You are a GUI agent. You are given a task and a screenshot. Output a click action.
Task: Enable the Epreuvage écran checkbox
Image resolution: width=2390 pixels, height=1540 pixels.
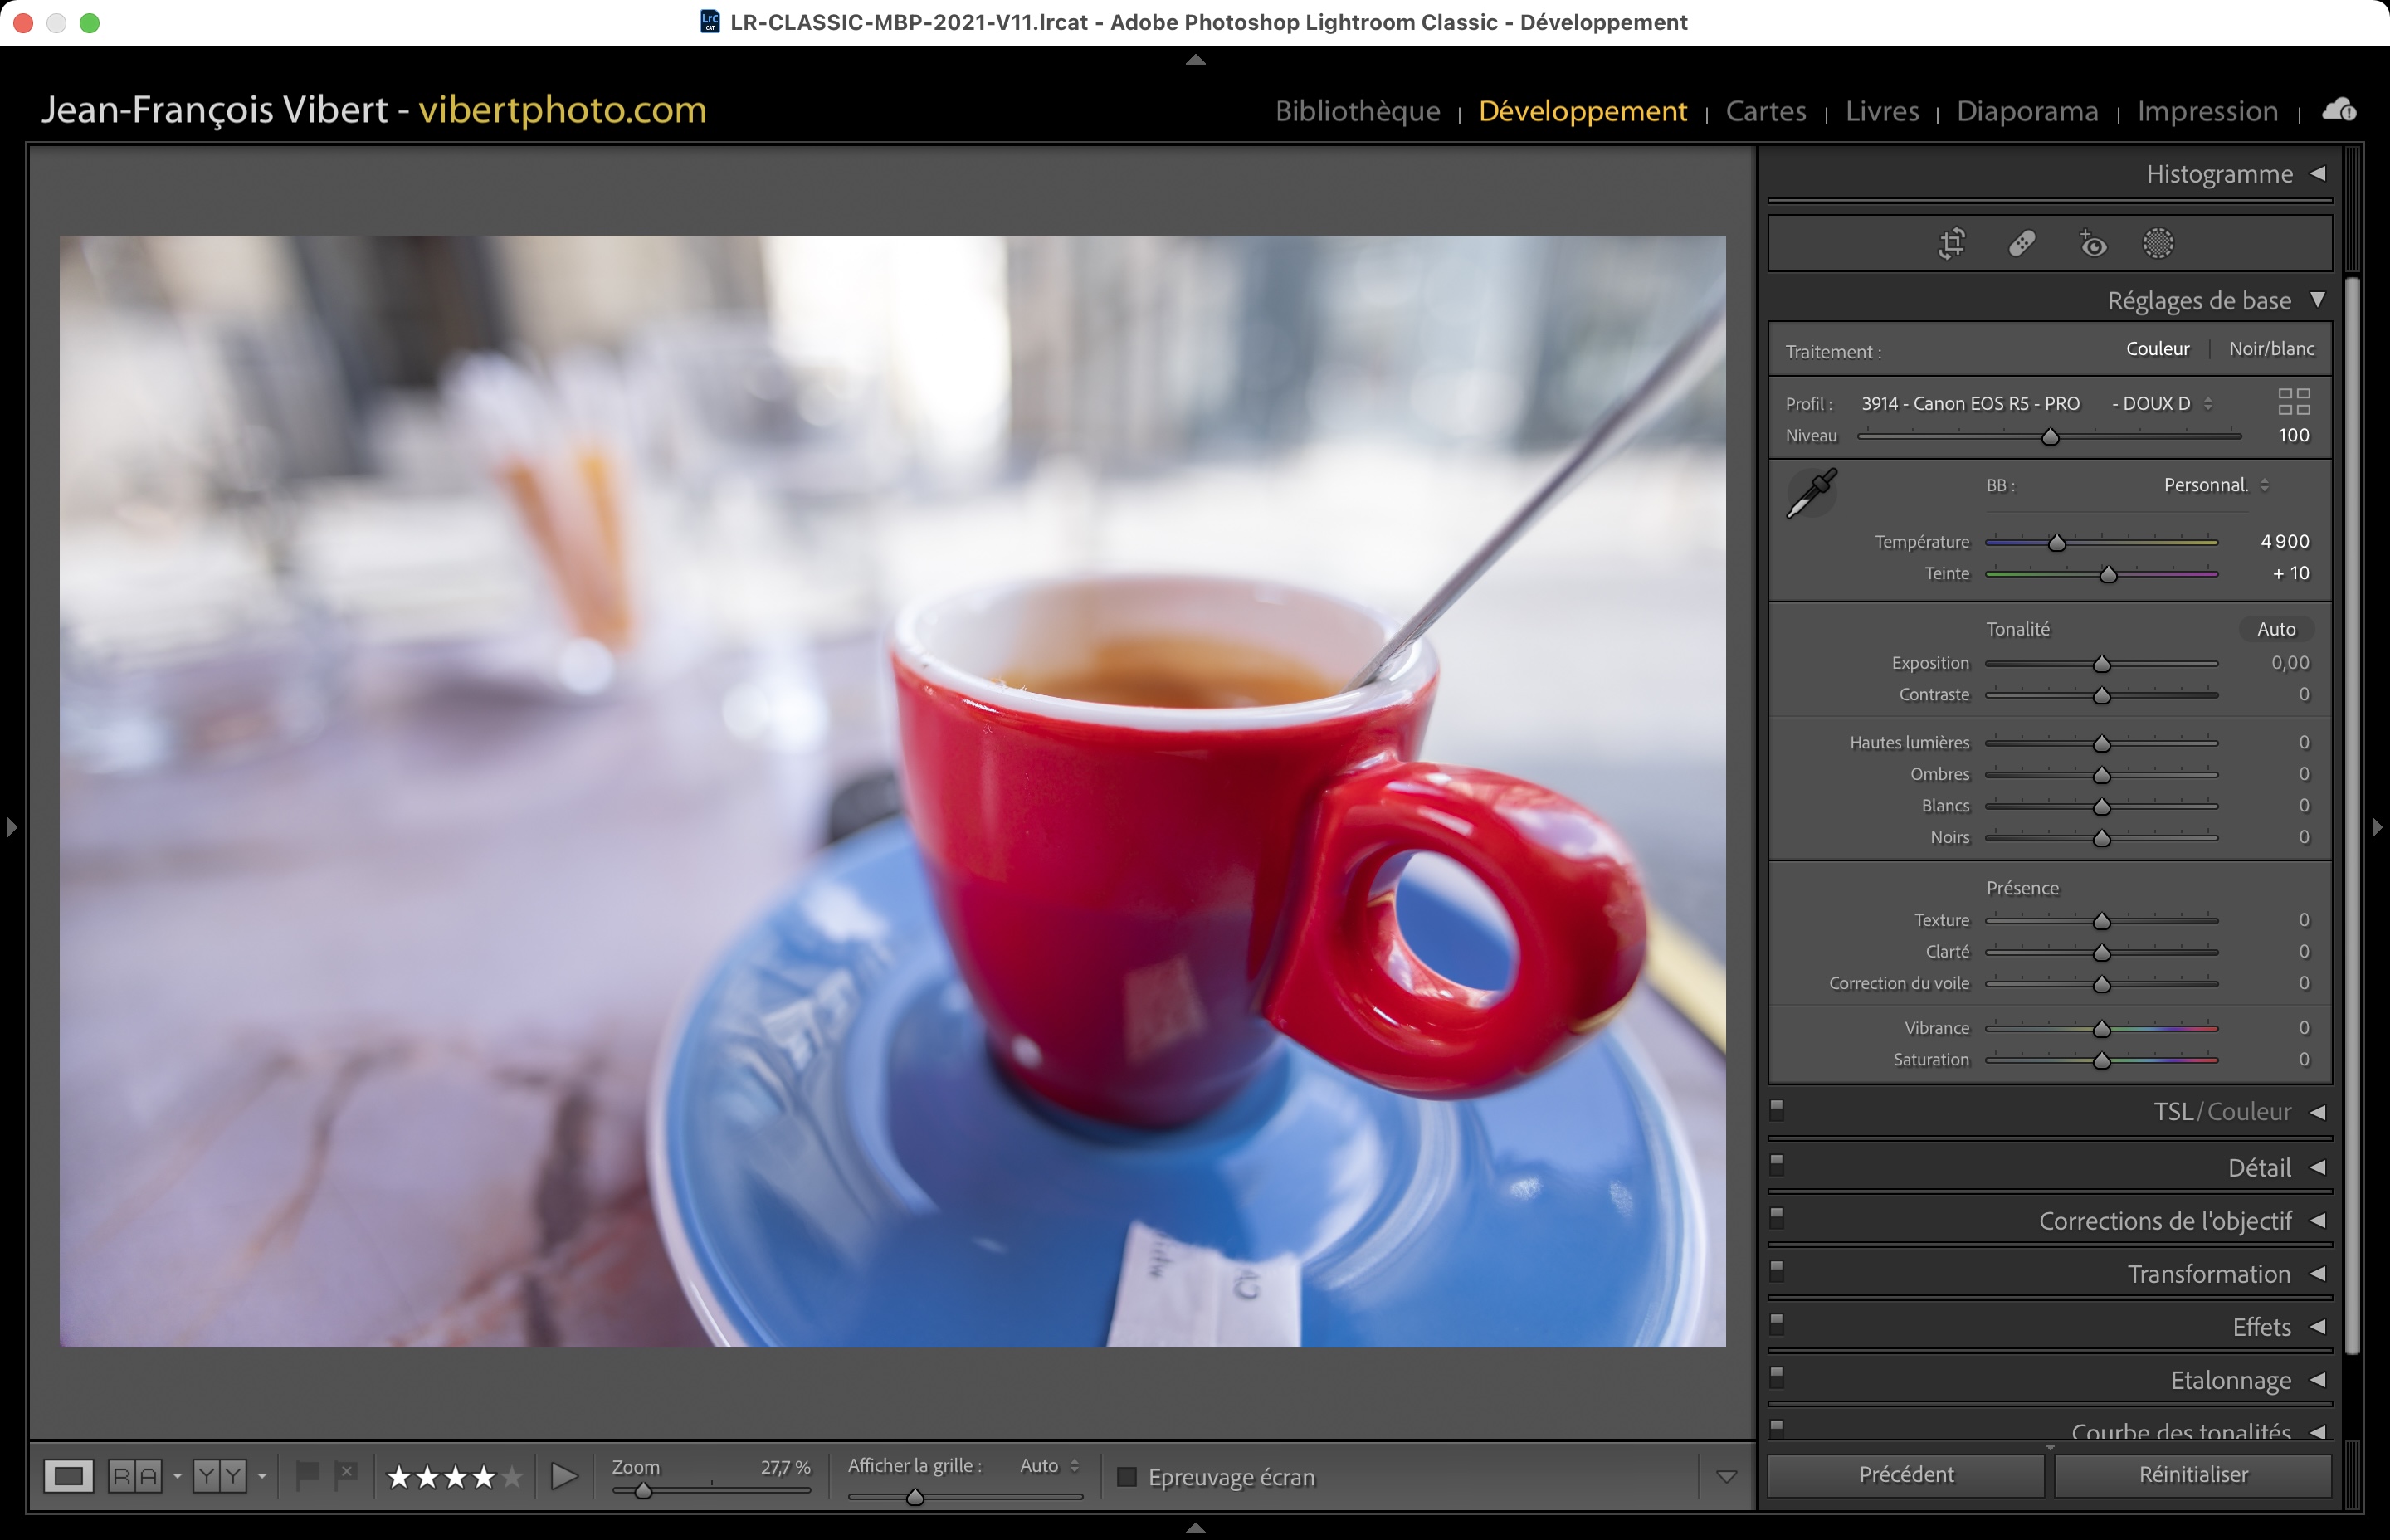(x=1127, y=1477)
